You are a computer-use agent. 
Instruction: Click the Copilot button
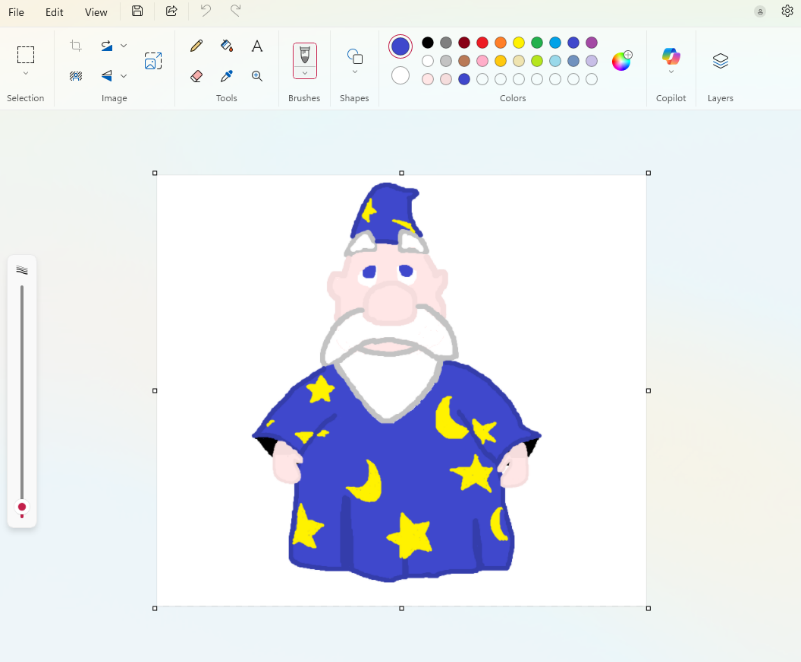(671, 56)
